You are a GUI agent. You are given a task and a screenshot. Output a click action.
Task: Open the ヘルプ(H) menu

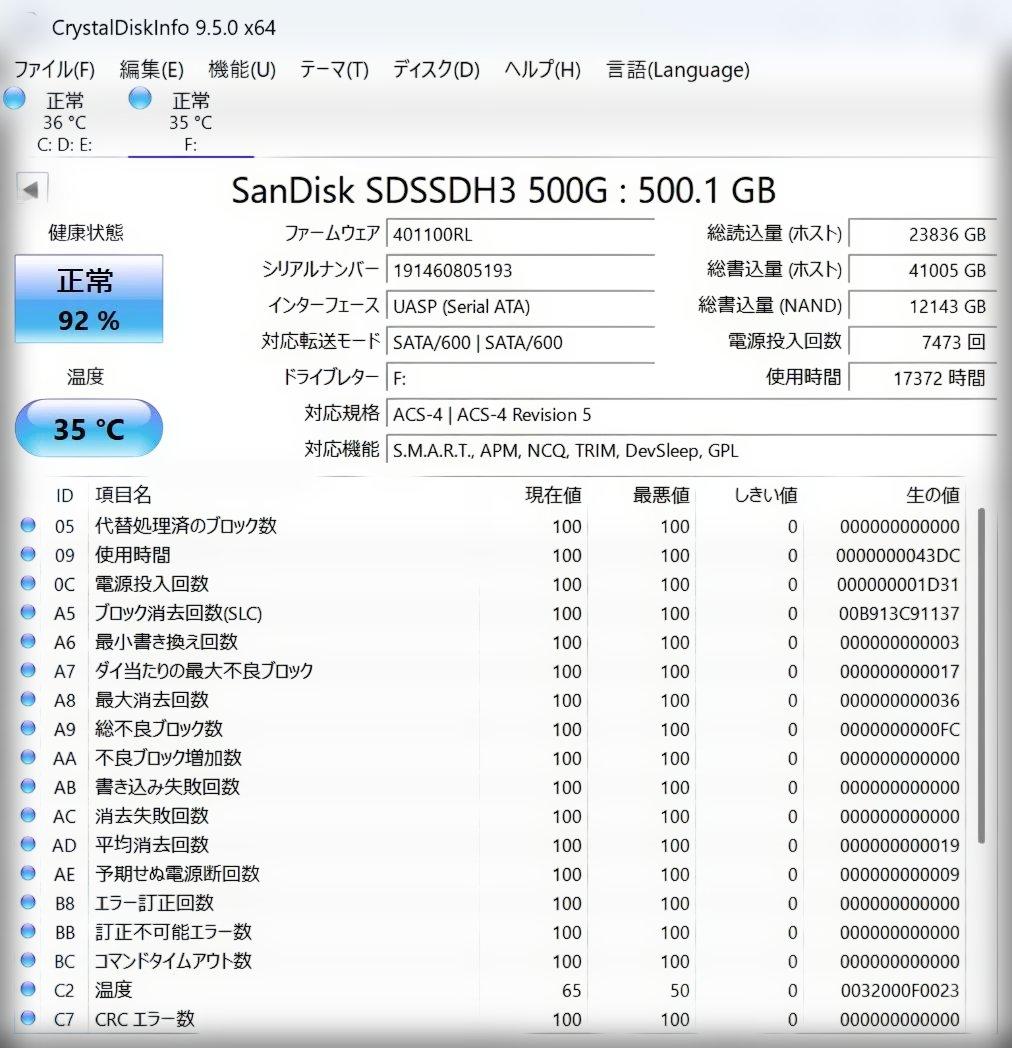[542, 70]
